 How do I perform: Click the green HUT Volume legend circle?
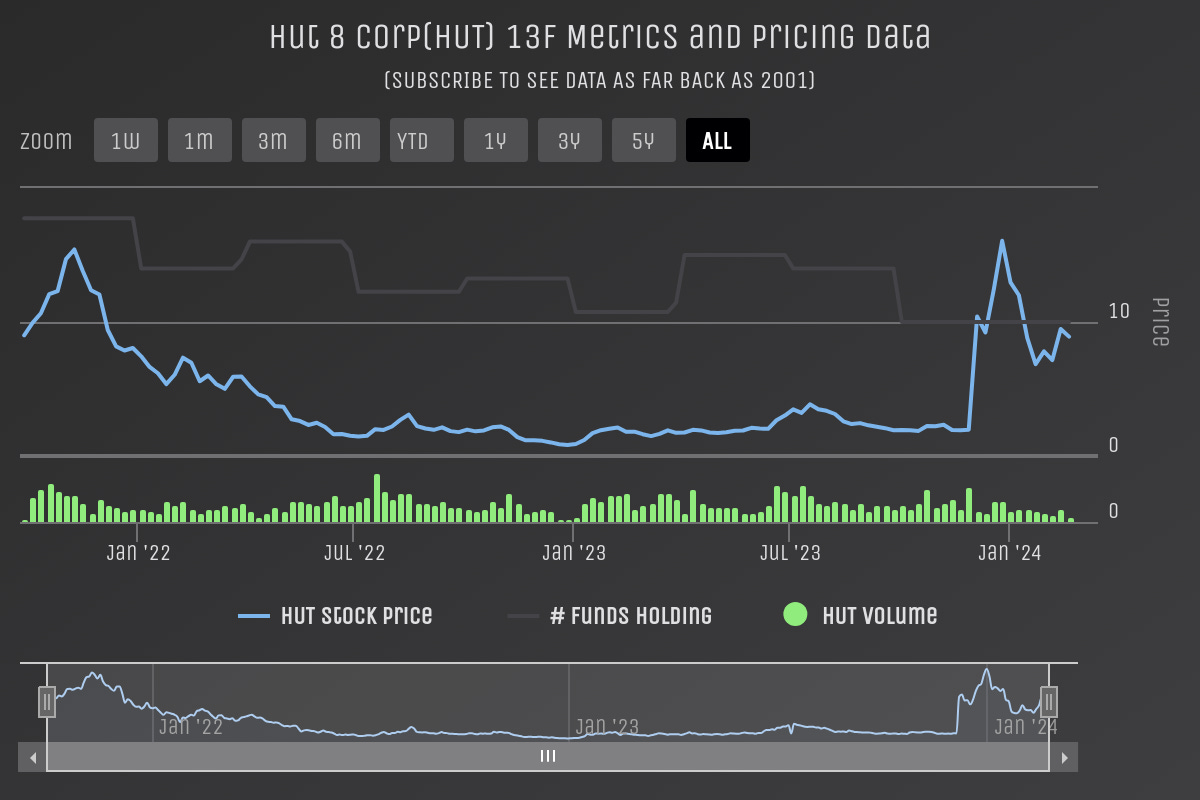point(795,615)
